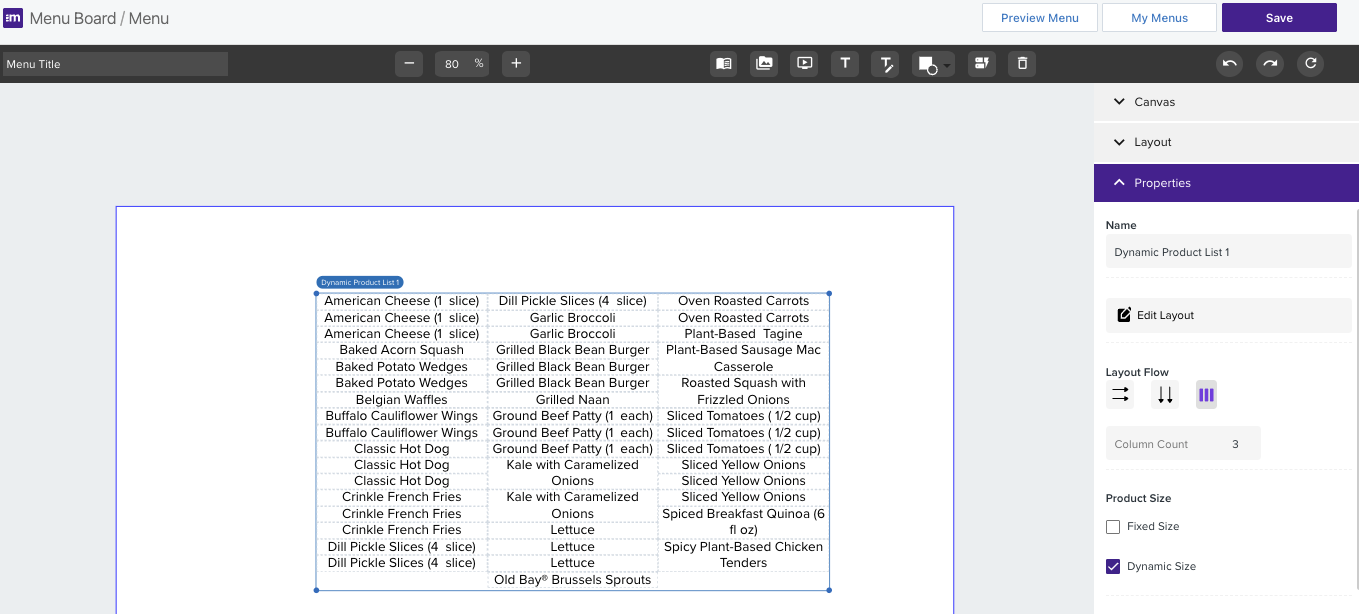Click the Column Count field
The image size is (1359, 614).
(1183, 444)
